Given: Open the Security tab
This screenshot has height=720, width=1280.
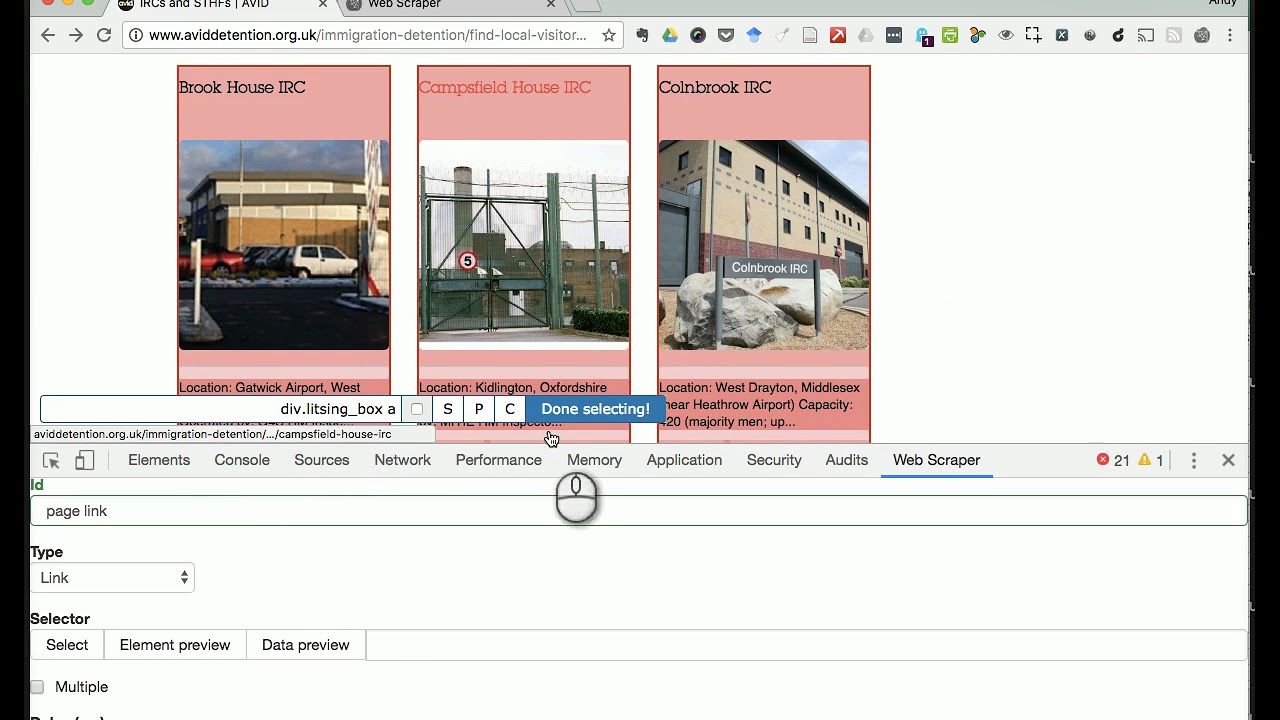Looking at the screenshot, I should pyautogui.click(x=774, y=460).
